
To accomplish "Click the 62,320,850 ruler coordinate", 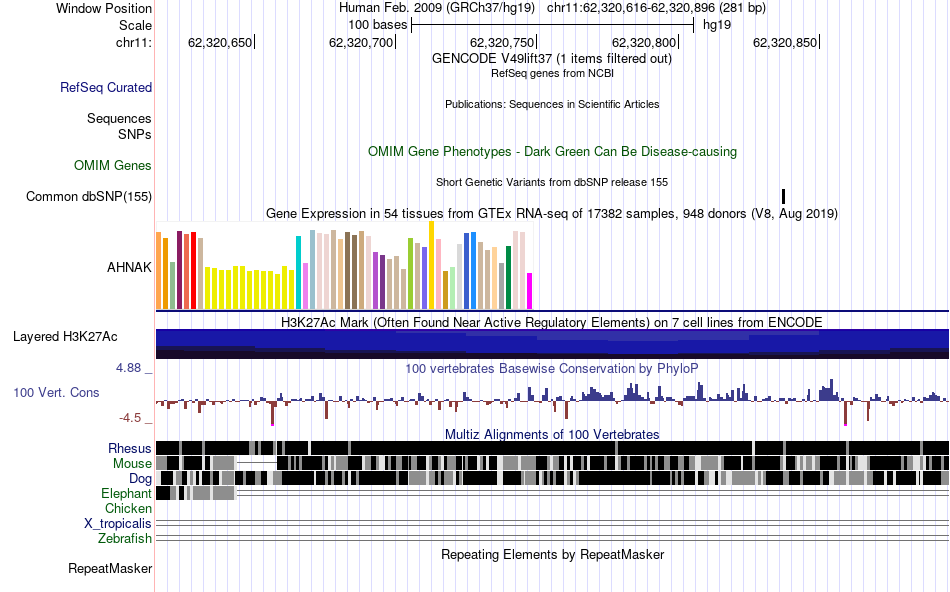I will click(785, 42).
